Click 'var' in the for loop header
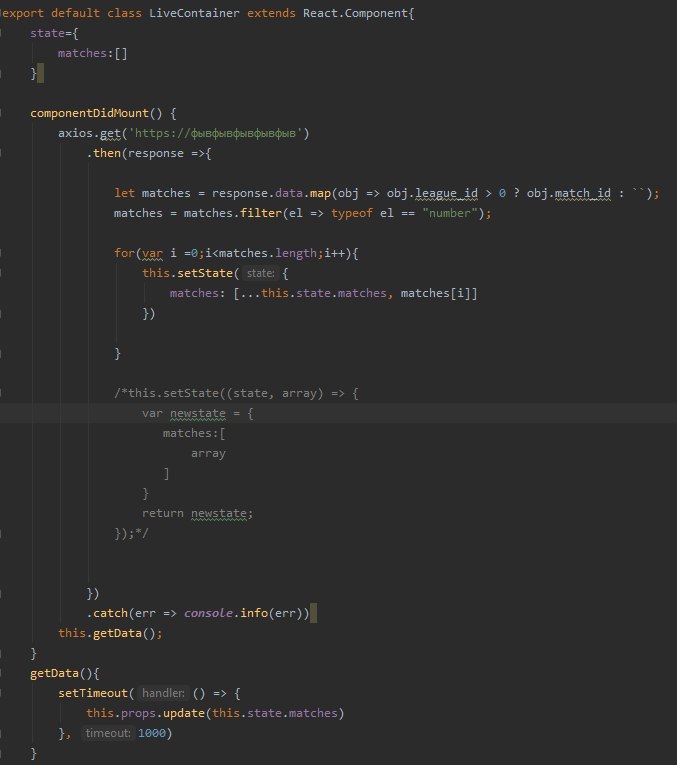This screenshot has width=677, height=765. (152, 254)
